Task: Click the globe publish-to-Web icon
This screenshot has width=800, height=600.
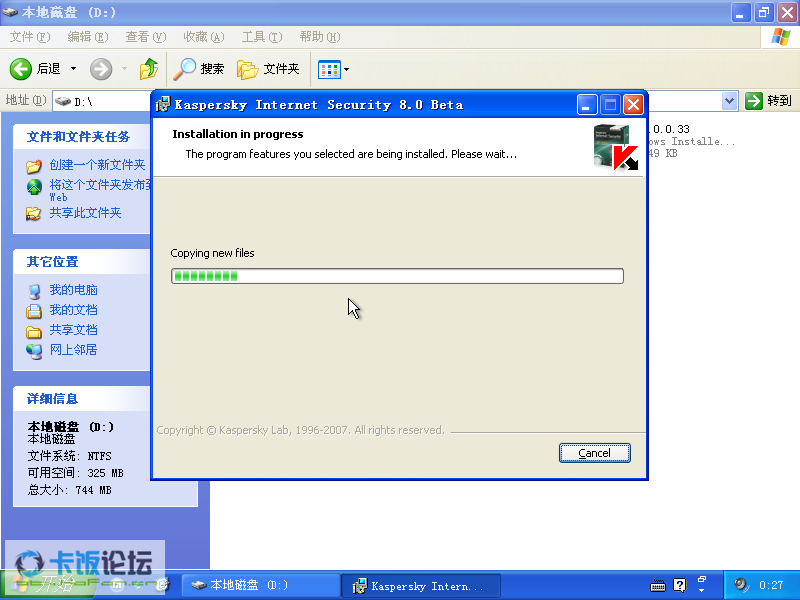Action: tap(34, 187)
